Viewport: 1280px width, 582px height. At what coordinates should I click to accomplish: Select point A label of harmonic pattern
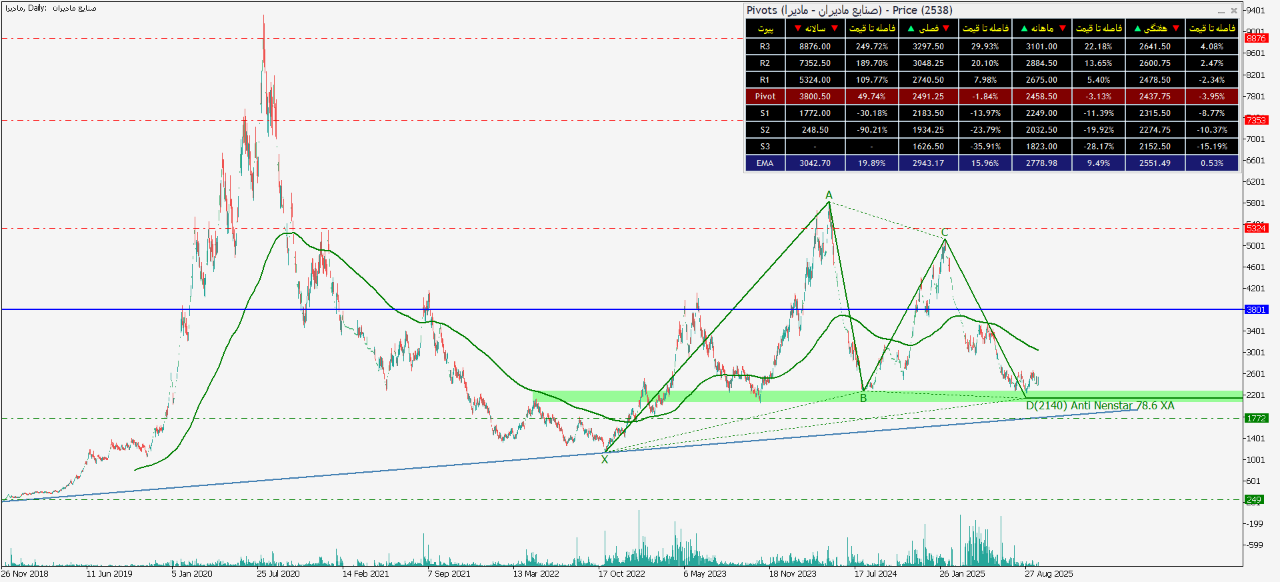828,195
